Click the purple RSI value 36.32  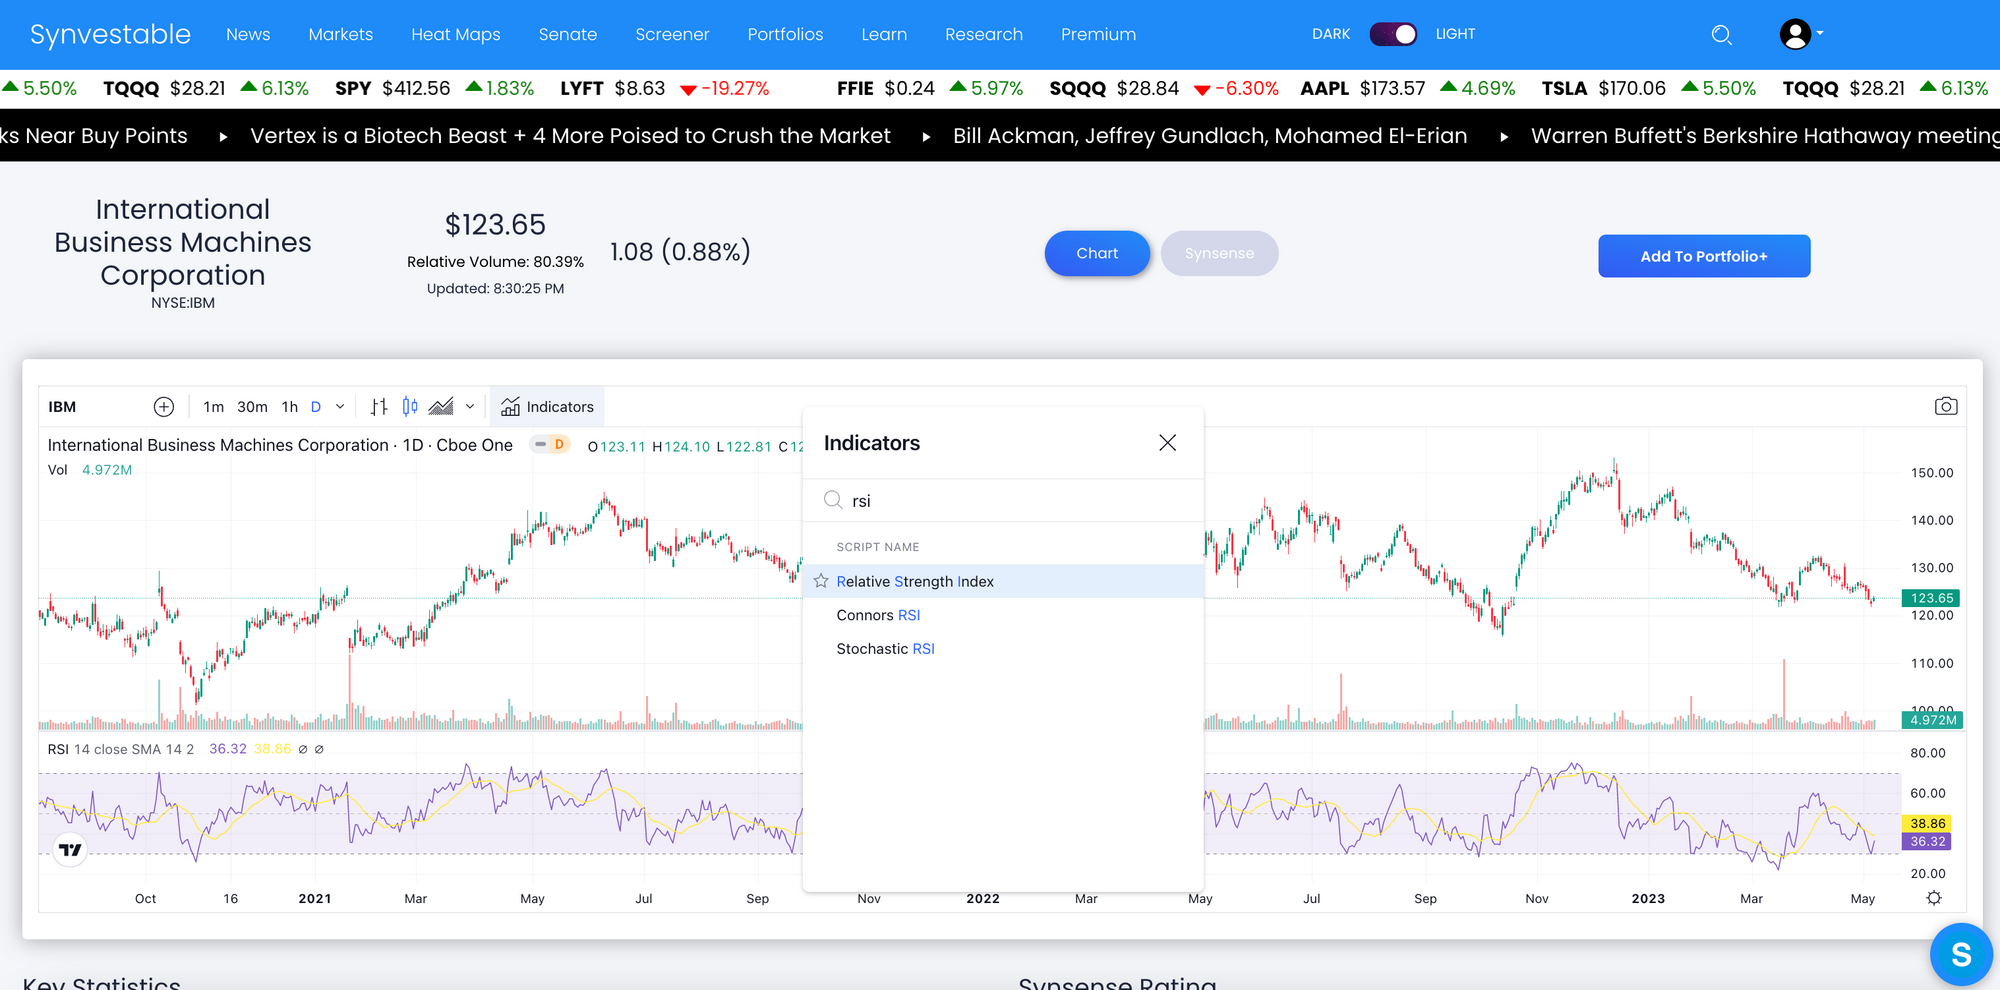[x=228, y=749]
